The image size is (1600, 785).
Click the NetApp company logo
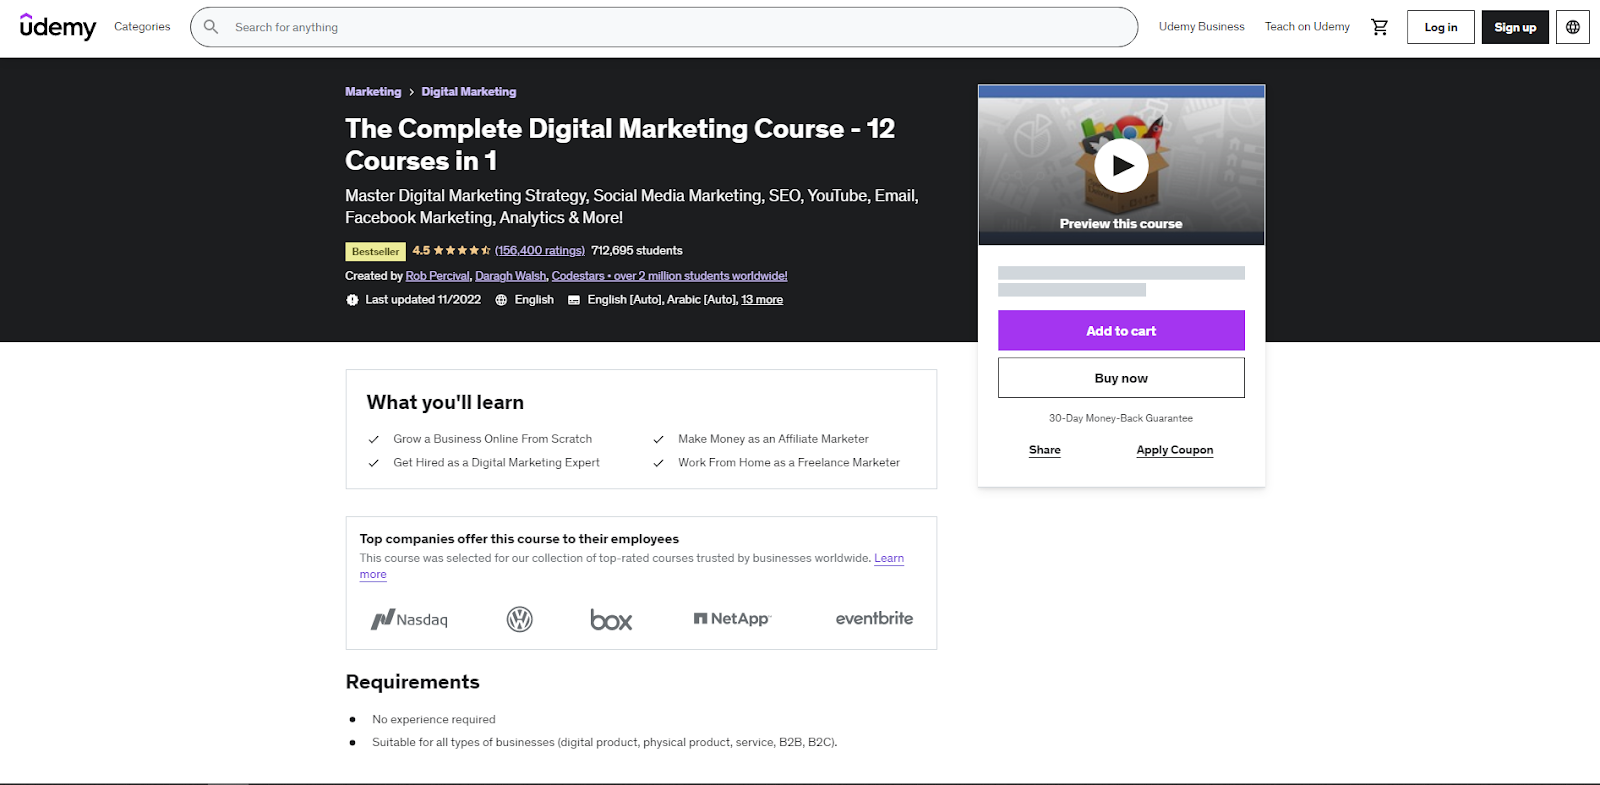coord(733,619)
